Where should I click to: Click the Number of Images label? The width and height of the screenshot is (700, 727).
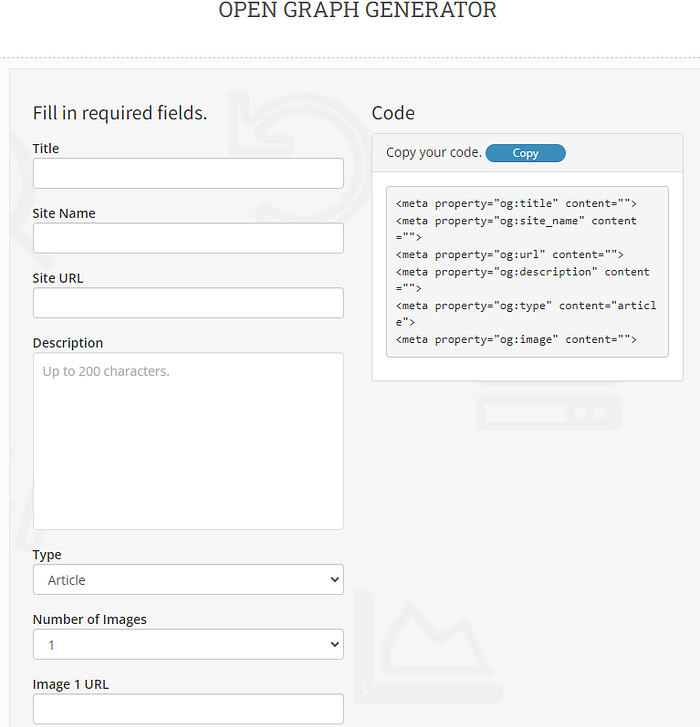tap(89, 620)
